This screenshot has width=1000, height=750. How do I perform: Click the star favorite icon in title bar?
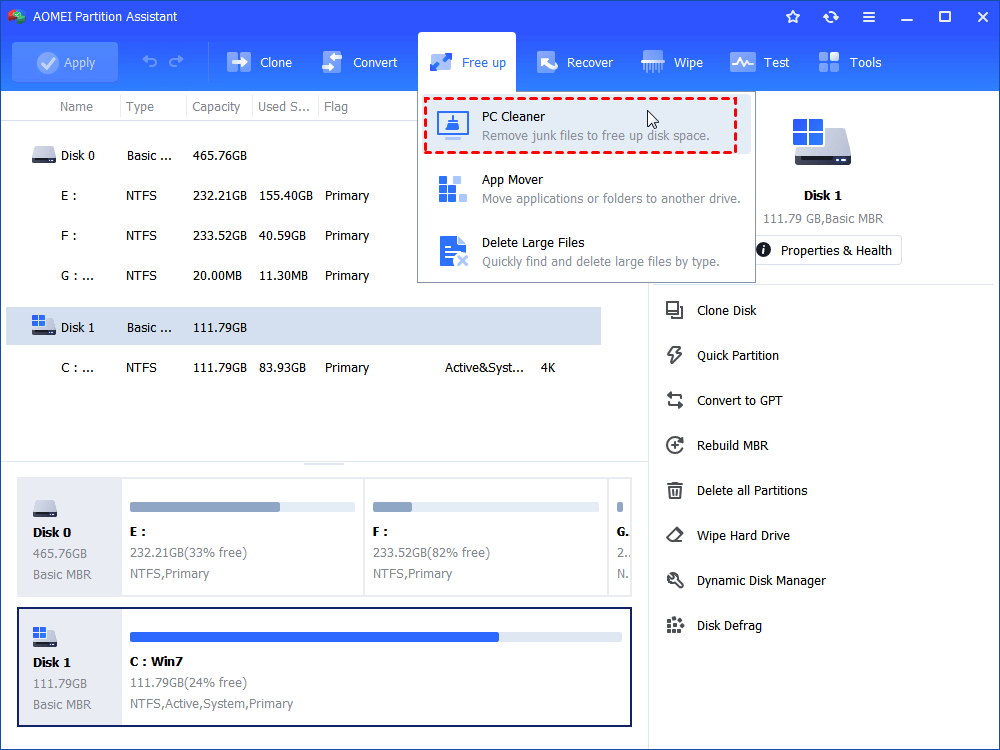pyautogui.click(x=792, y=16)
